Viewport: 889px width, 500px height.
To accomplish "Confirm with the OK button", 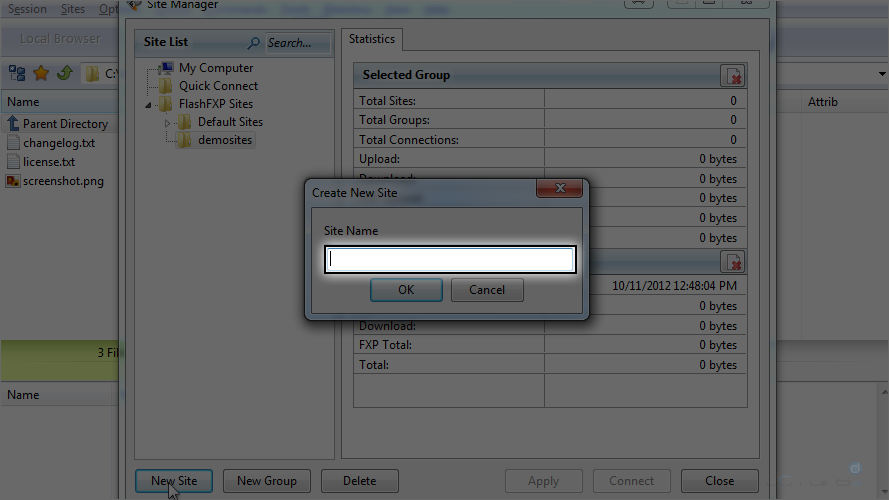I will click(x=406, y=290).
